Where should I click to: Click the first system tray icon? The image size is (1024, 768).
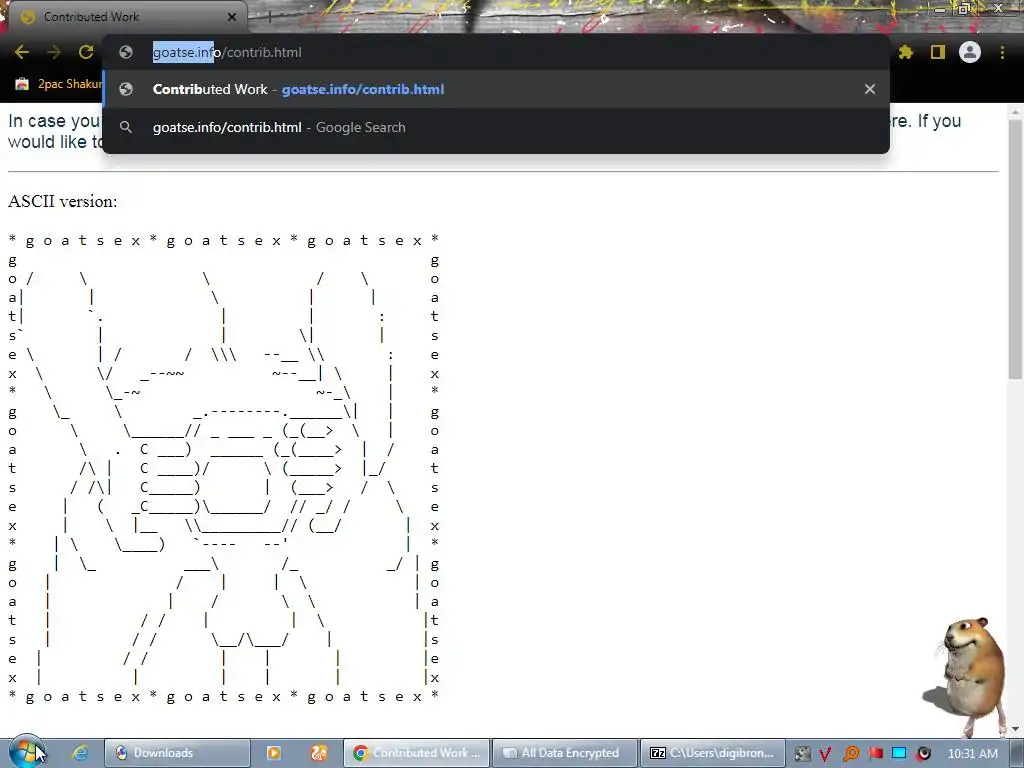click(803, 754)
